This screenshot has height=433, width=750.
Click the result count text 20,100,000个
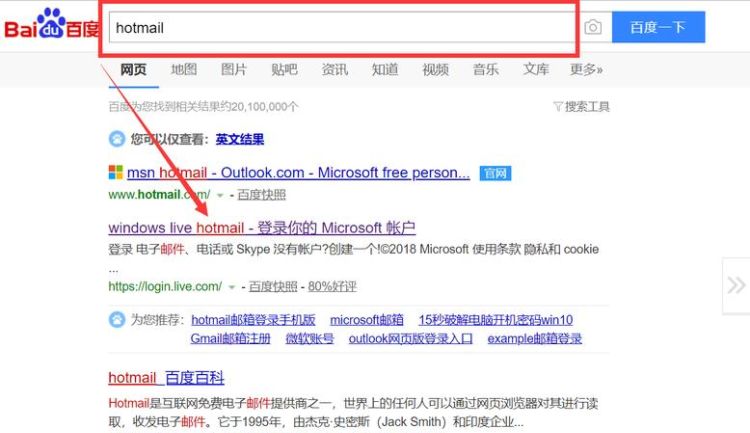tap(265, 106)
